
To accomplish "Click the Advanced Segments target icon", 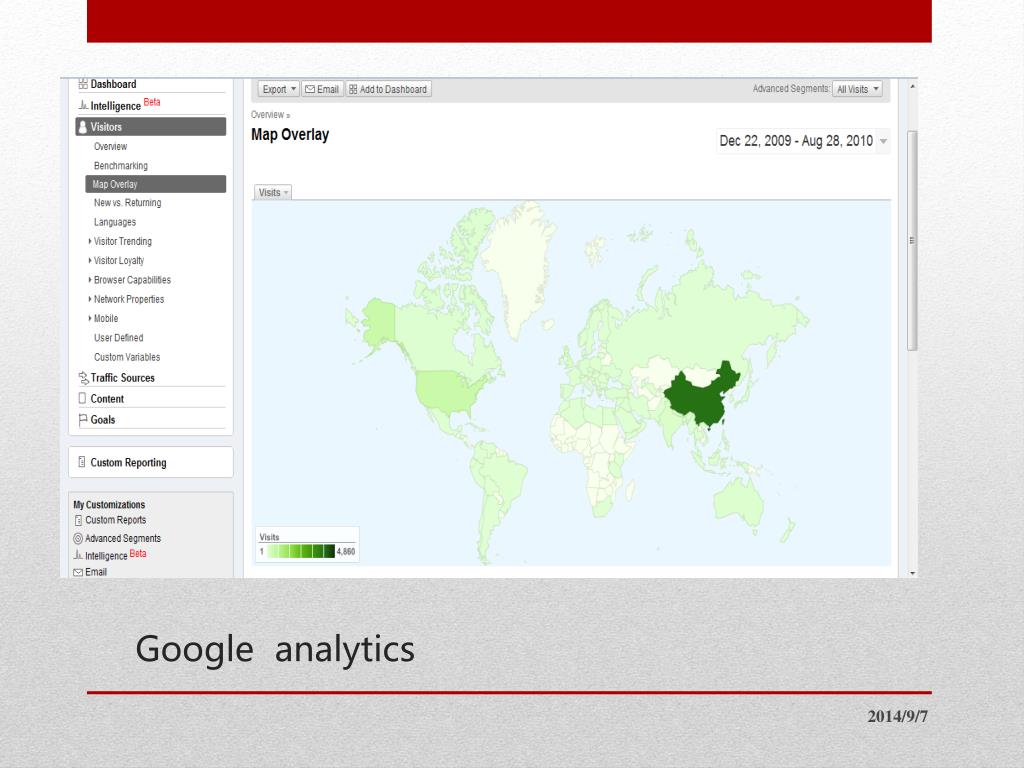I will (78, 538).
